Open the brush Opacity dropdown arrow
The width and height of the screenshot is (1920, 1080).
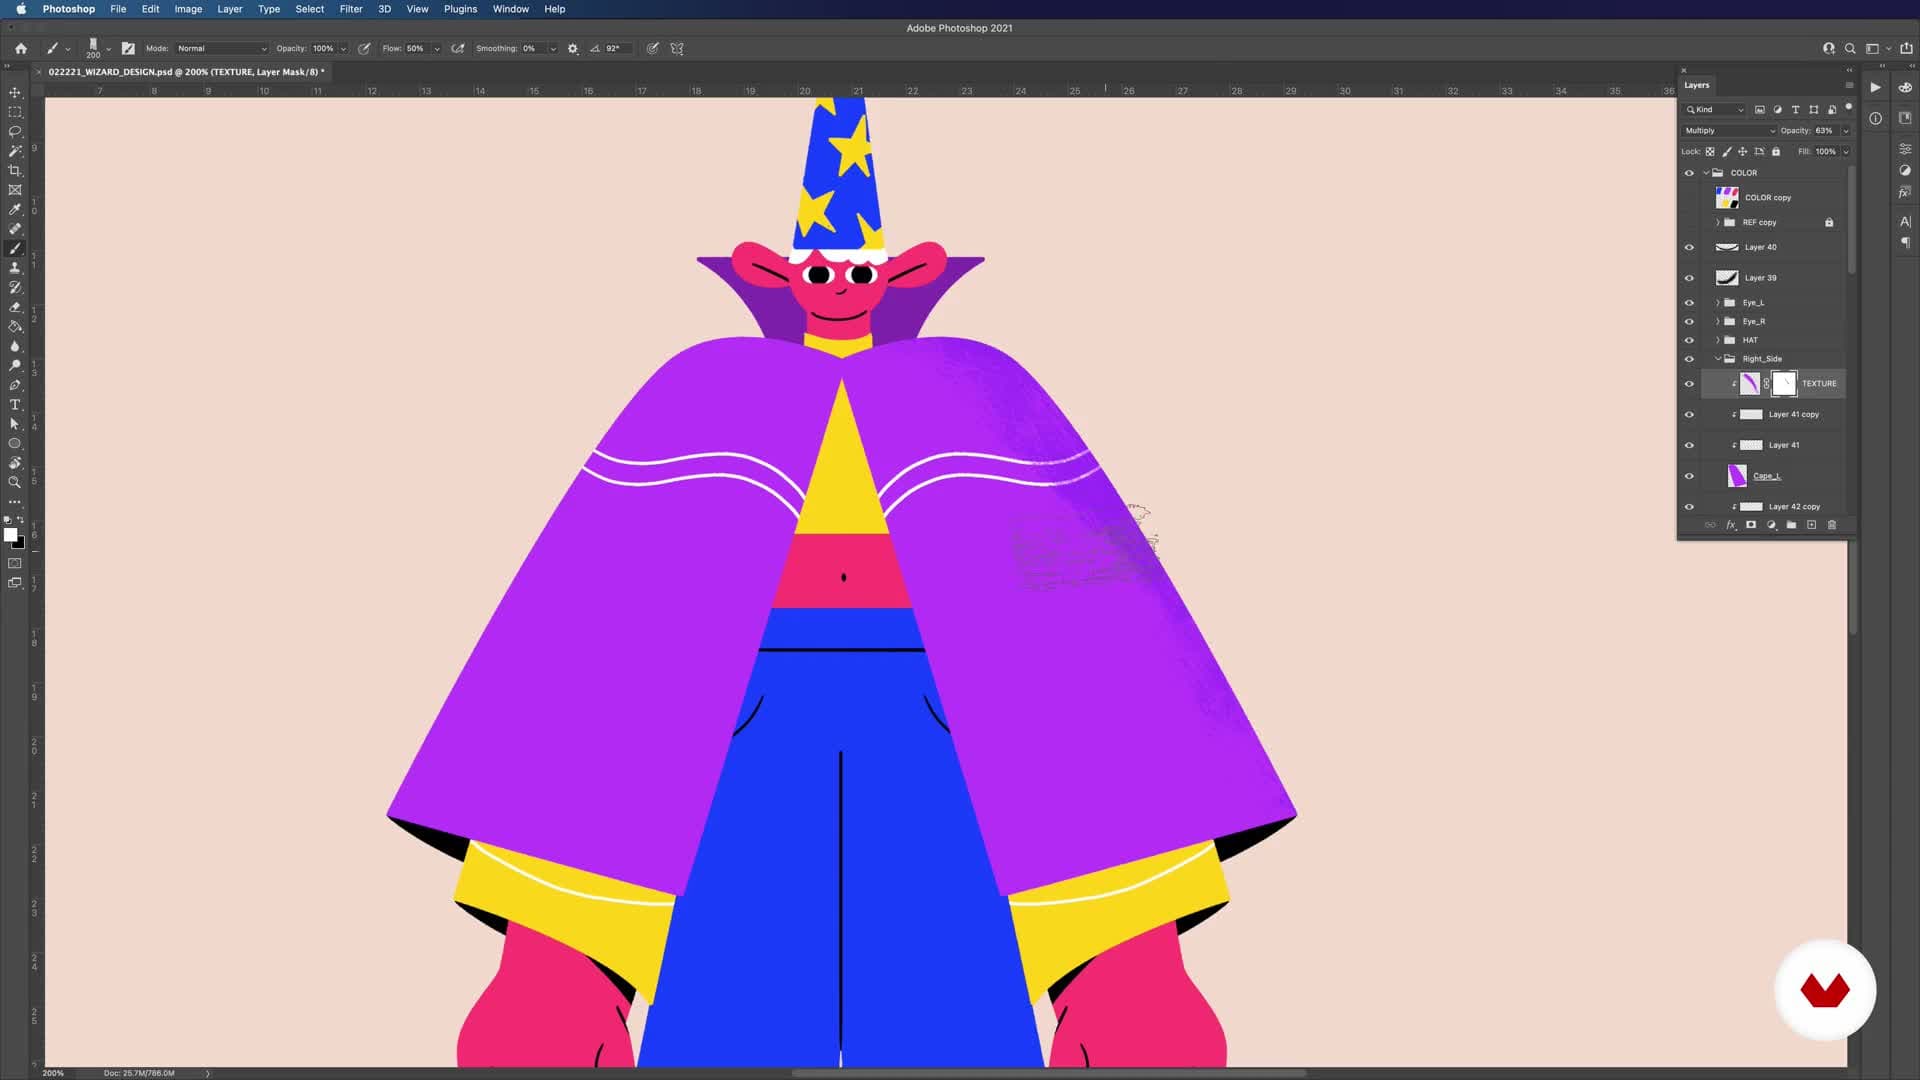(x=343, y=48)
